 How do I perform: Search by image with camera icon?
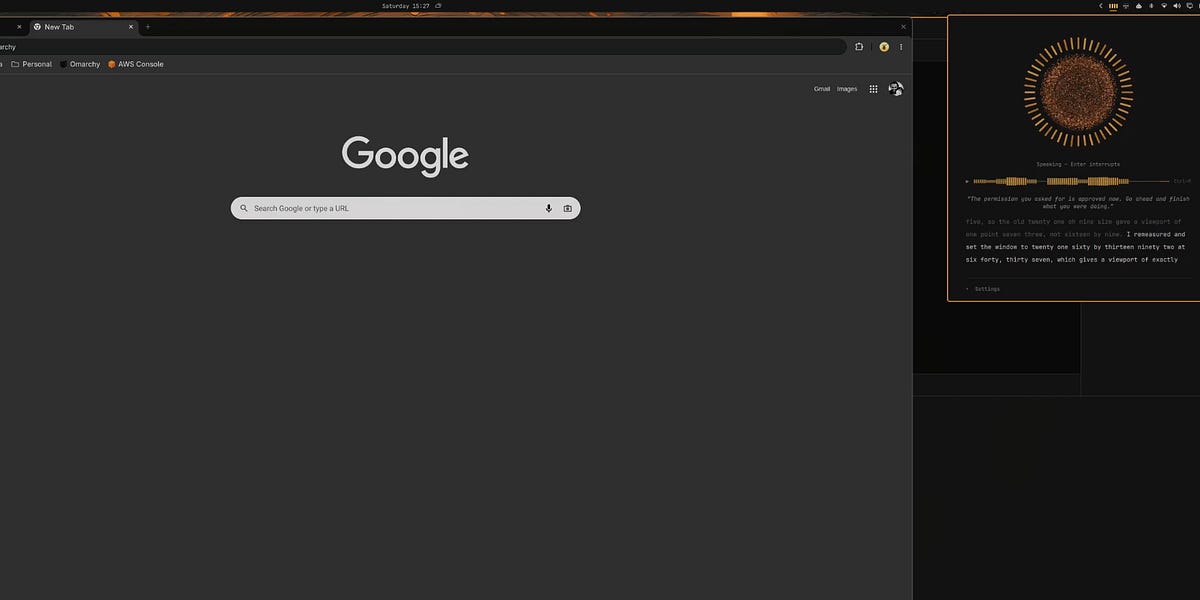point(567,208)
